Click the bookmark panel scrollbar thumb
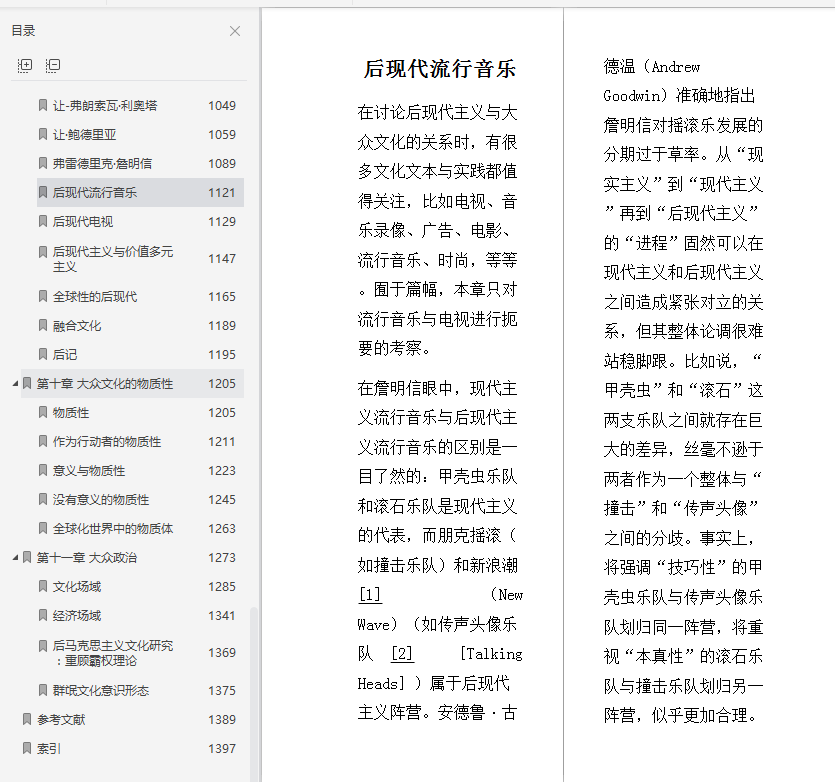 point(254,693)
